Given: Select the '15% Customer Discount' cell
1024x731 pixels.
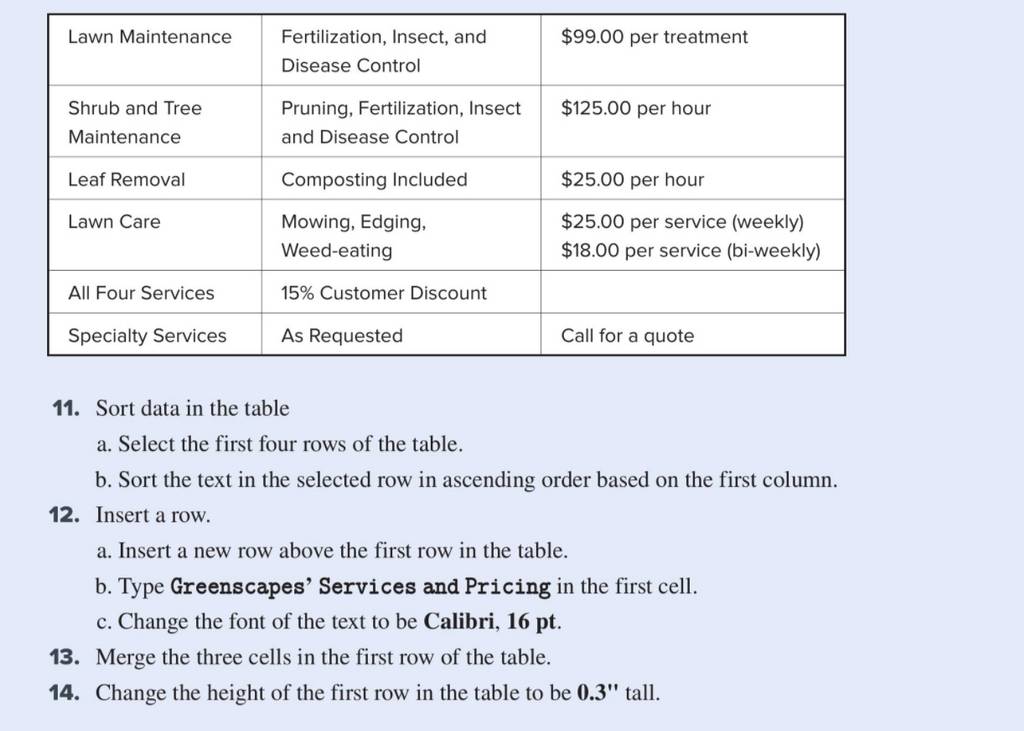Looking at the screenshot, I should pos(401,292).
